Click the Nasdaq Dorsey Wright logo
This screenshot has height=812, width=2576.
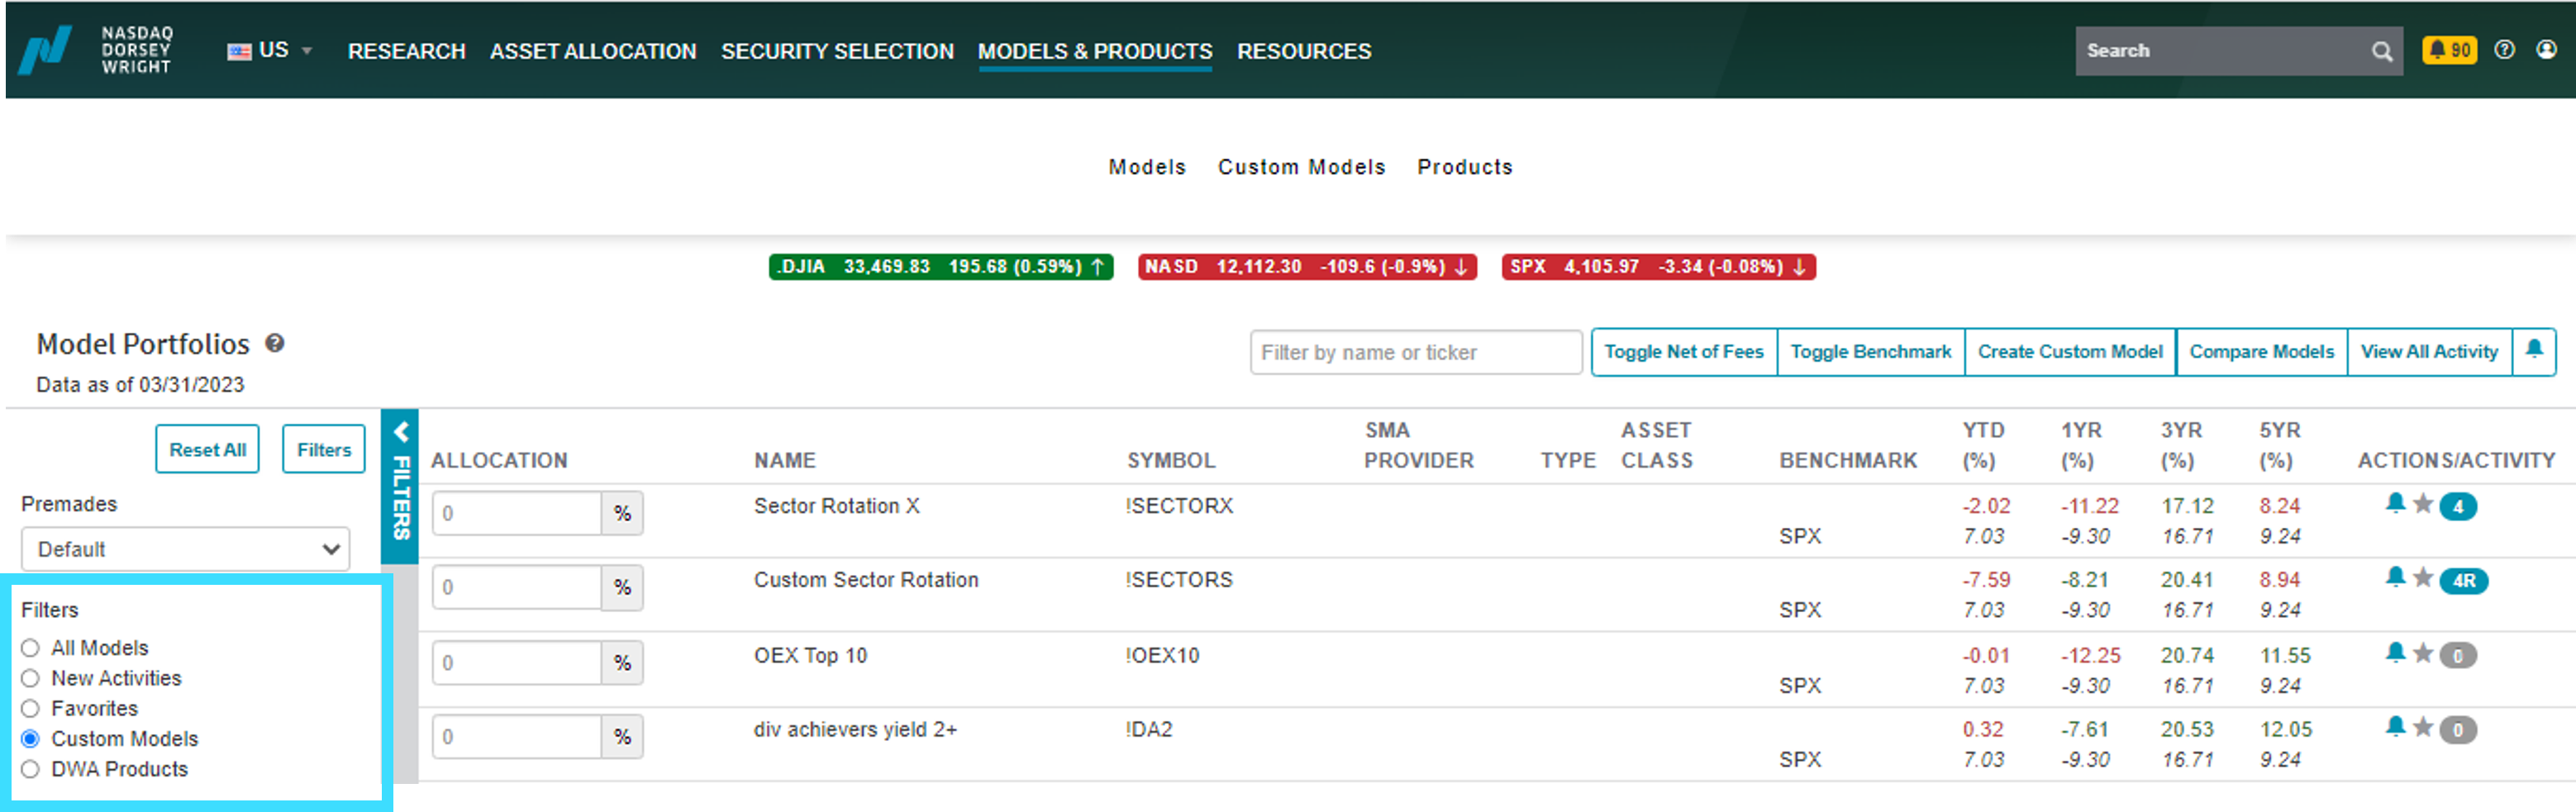click(x=96, y=50)
